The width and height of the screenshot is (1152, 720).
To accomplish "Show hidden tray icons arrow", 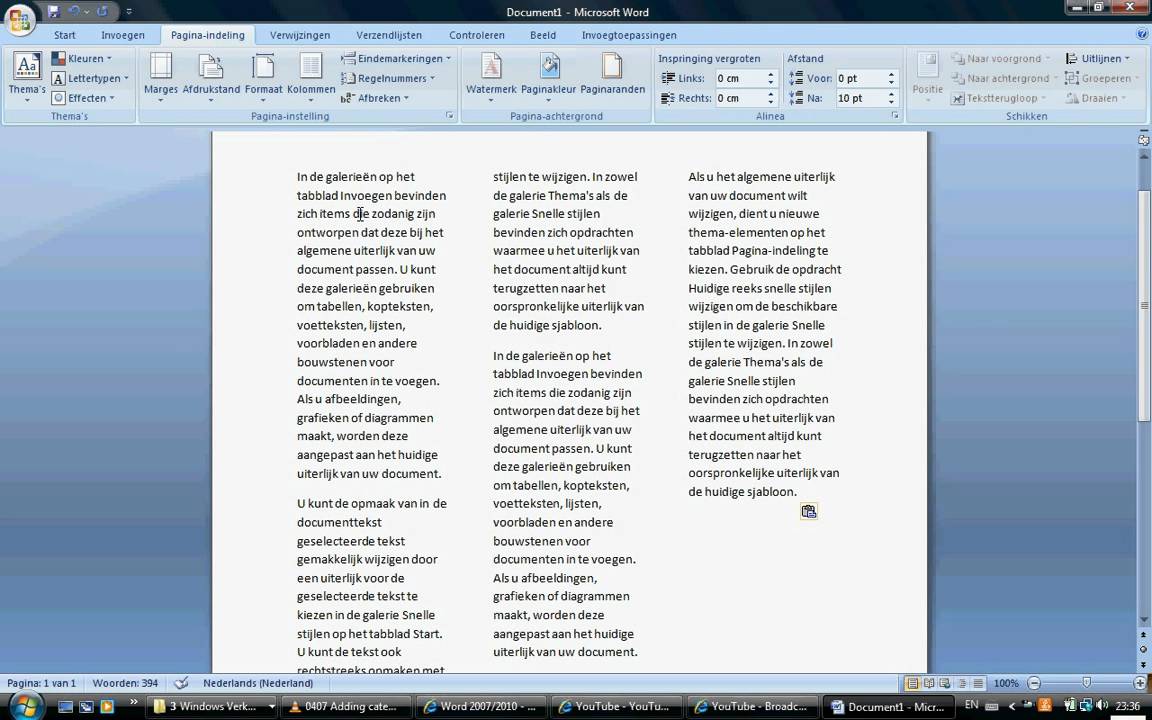I will [x=1012, y=706].
